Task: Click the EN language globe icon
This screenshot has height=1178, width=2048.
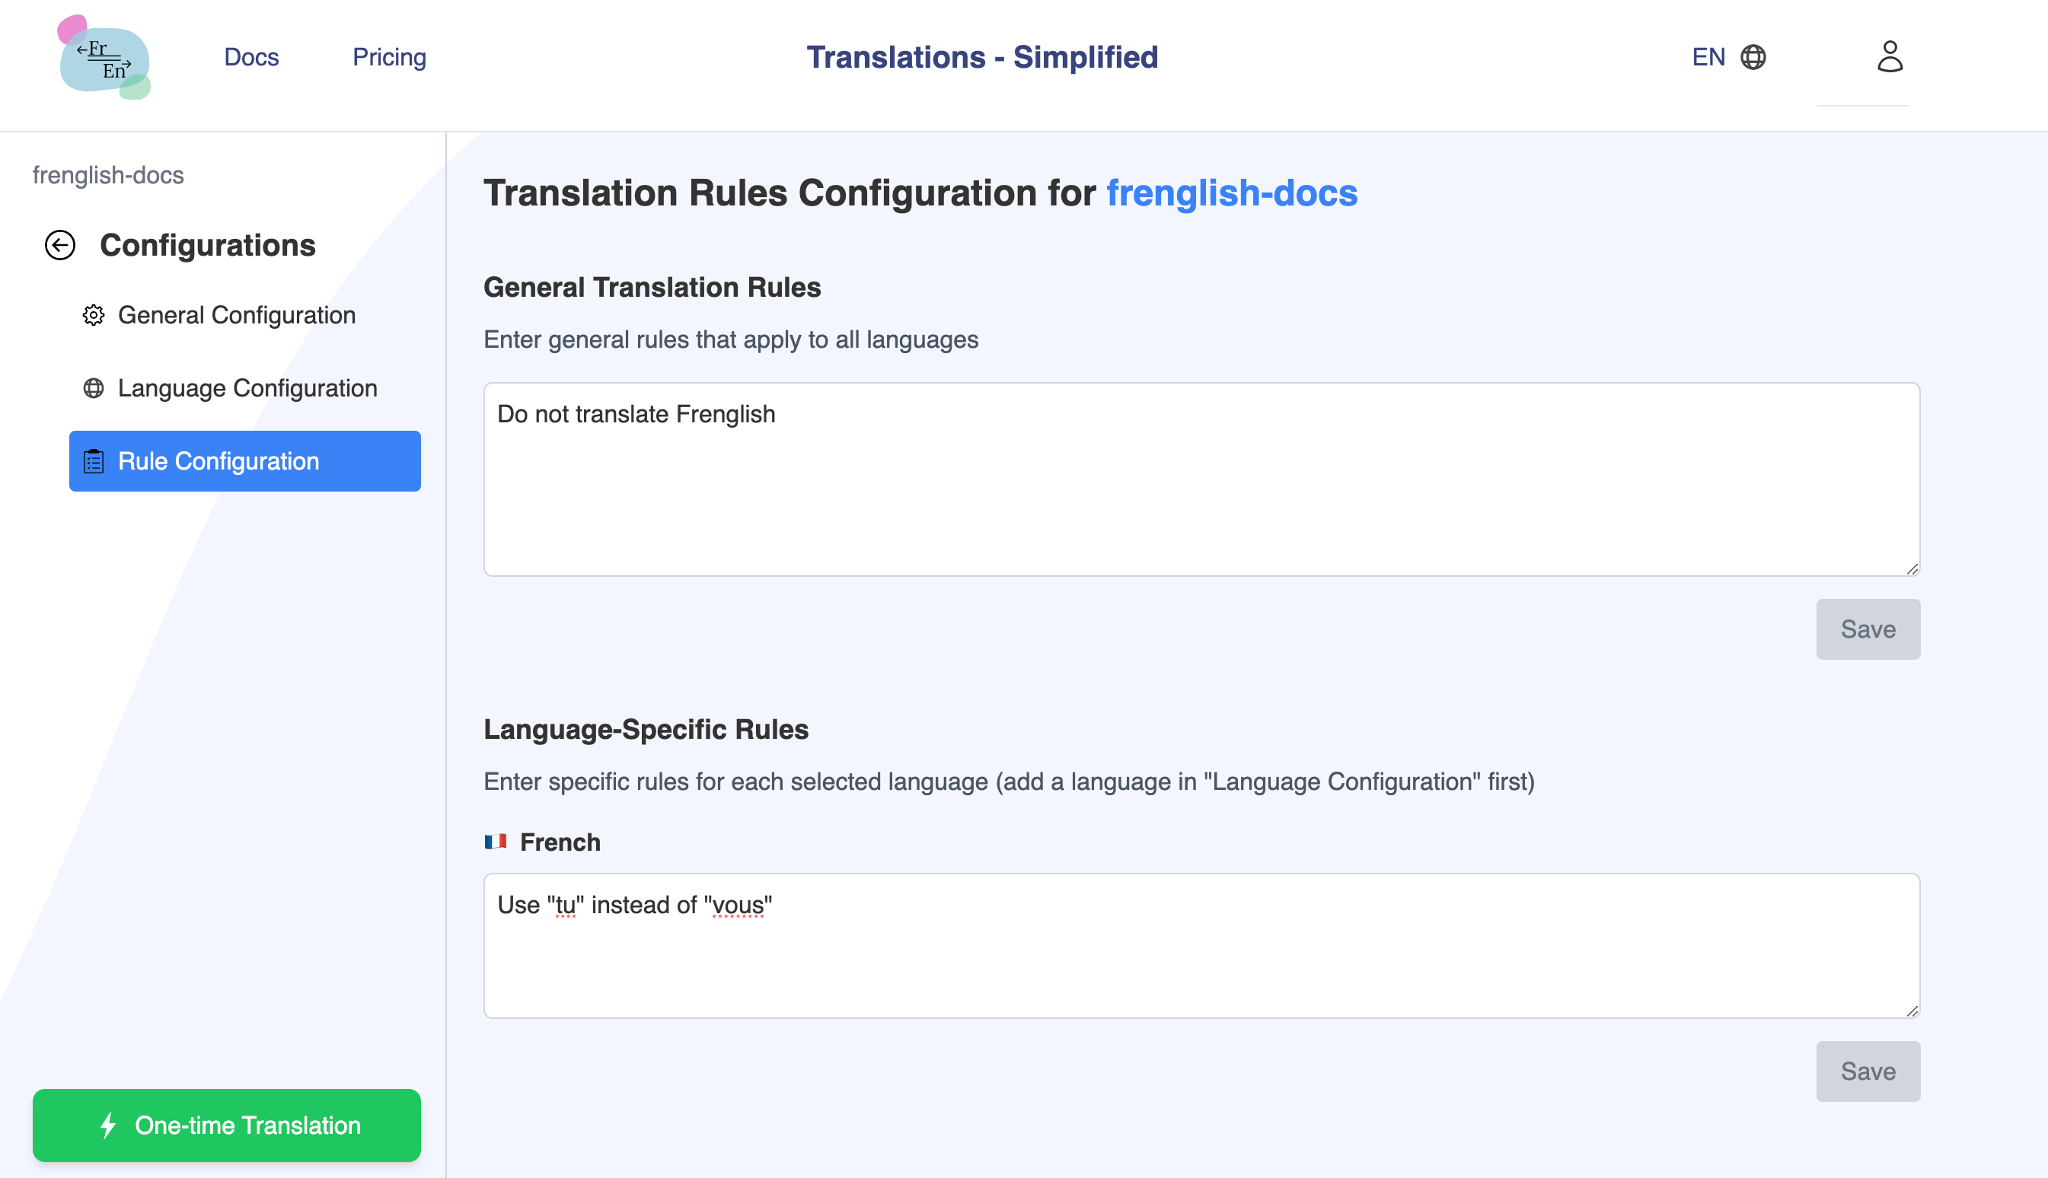Action: (x=1753, y=55)
